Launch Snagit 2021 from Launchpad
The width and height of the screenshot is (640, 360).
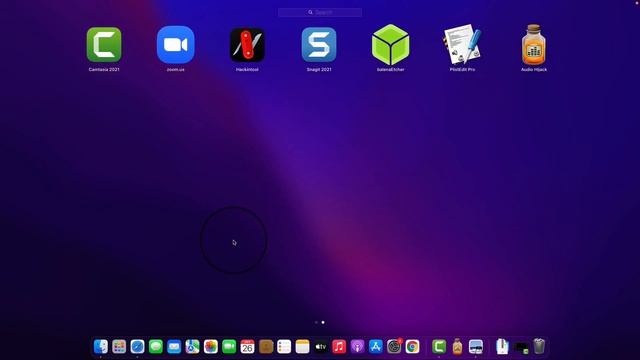(x=319, y=45)
